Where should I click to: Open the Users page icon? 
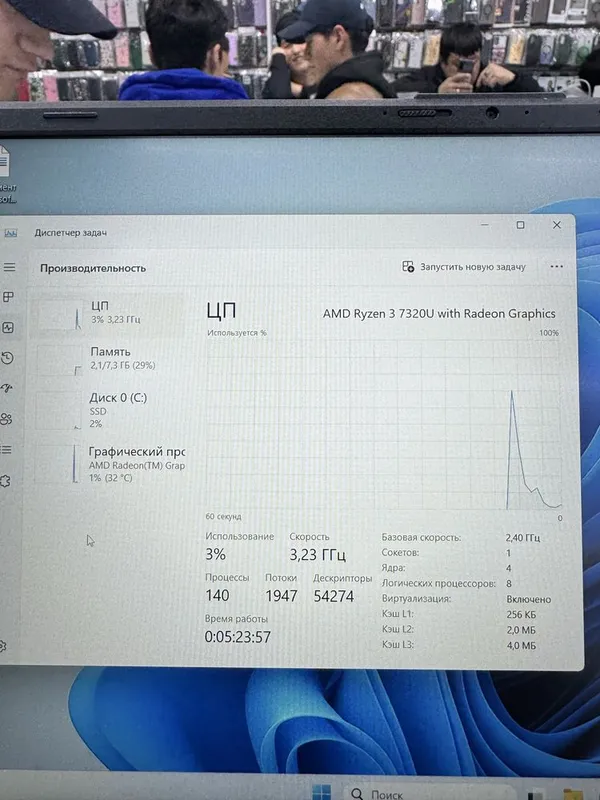point(6,419)
